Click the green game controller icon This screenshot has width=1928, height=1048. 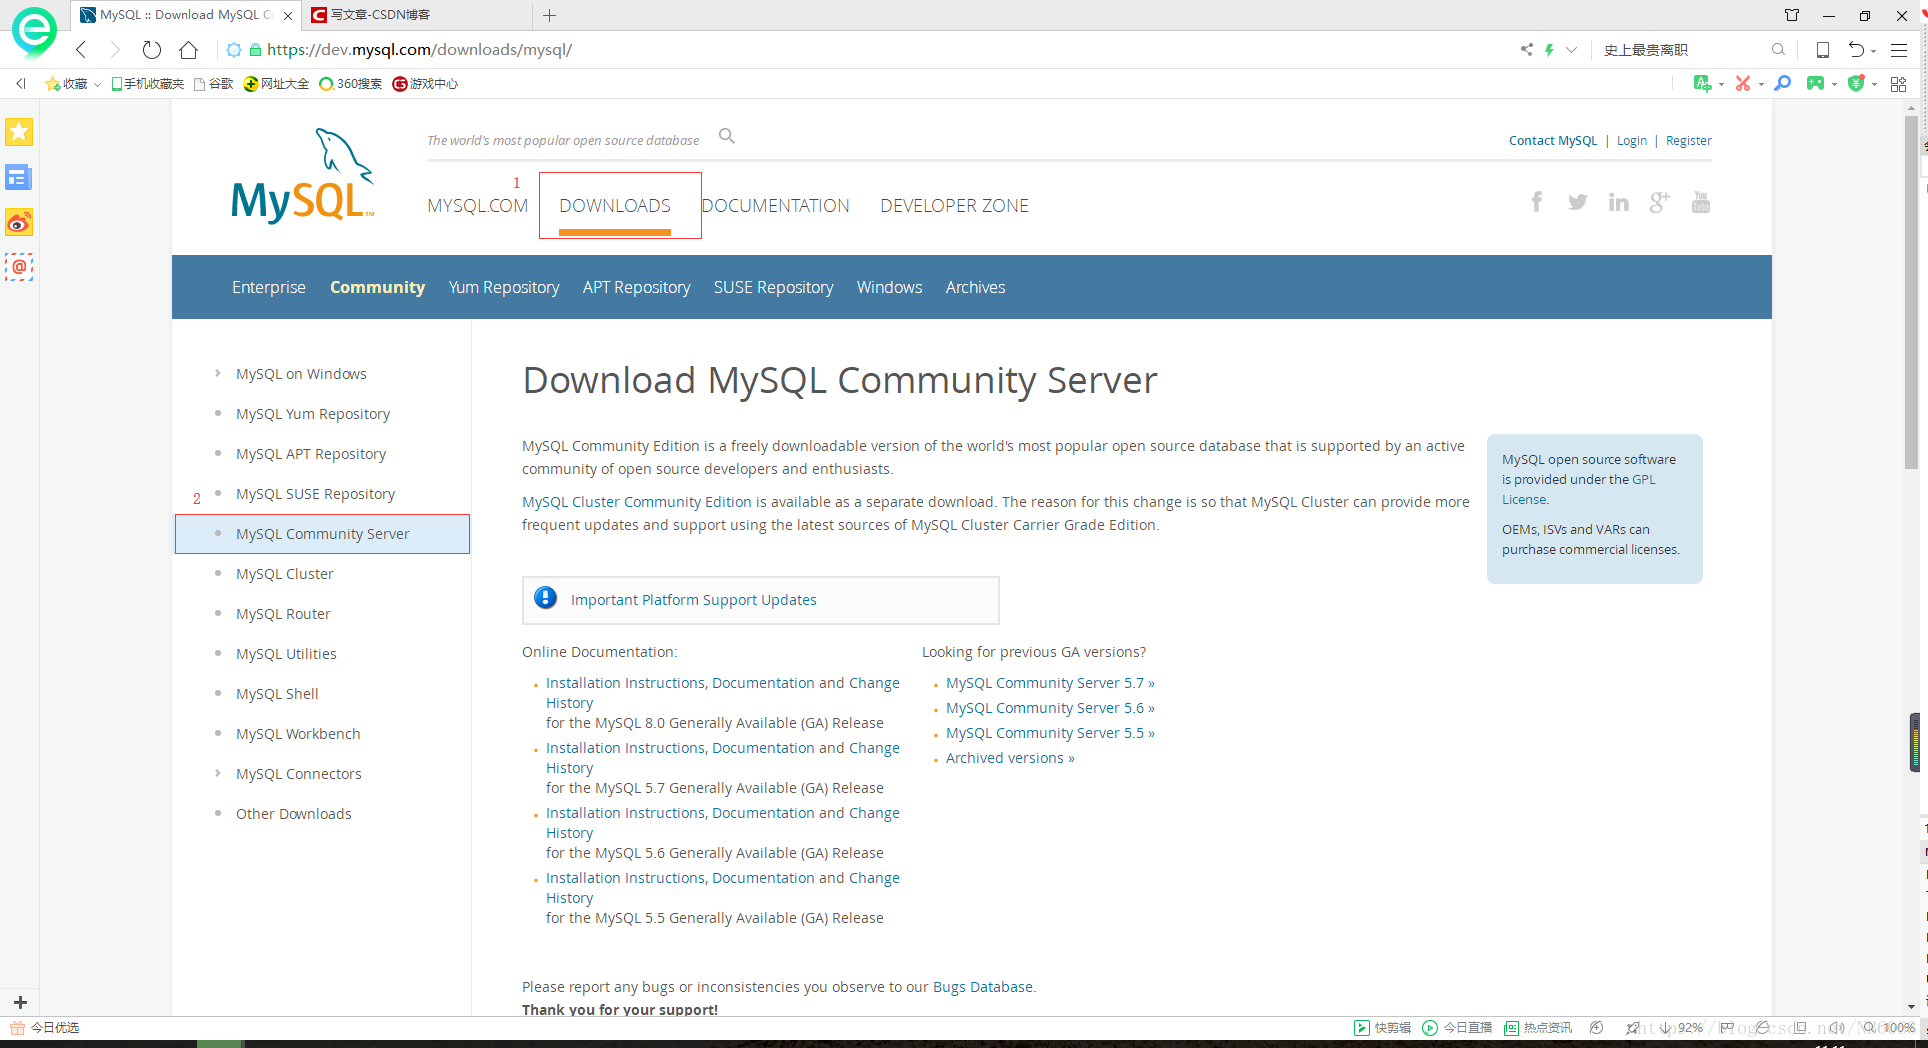pyautogui.click(x=1815, y=83)
